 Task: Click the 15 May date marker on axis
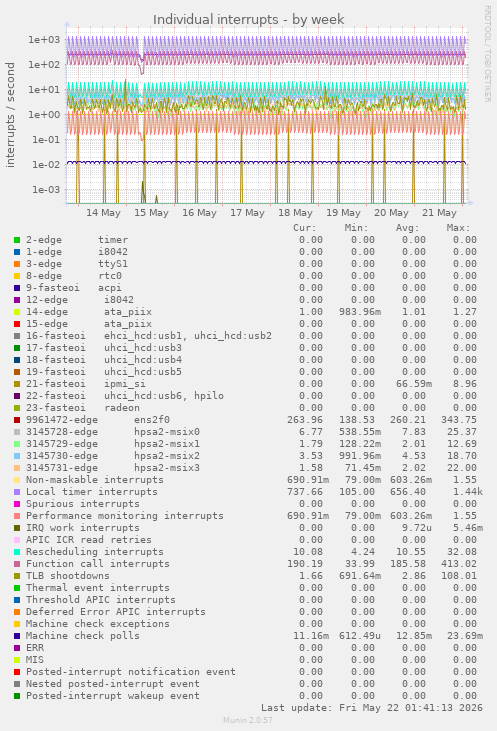(x=151, y=213)
